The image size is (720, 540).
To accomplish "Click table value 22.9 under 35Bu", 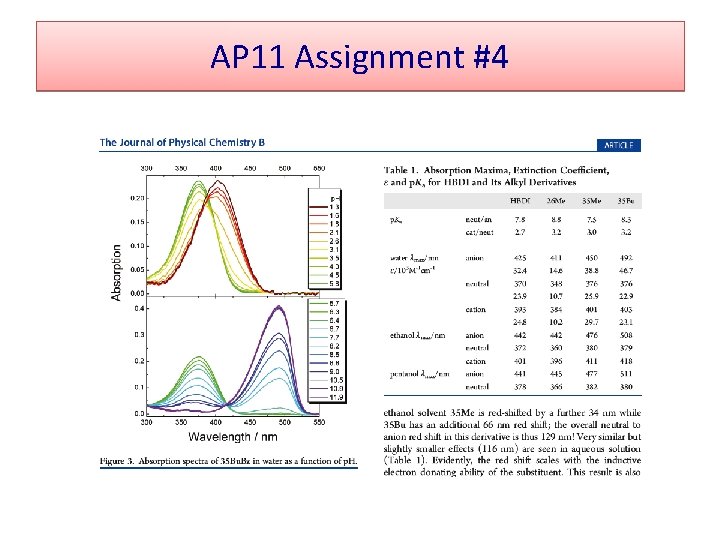I will pos(626,296).
